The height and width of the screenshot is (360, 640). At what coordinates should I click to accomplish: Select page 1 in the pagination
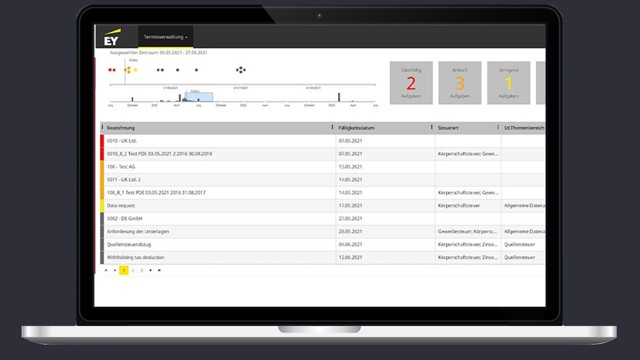tap(124, 270)
